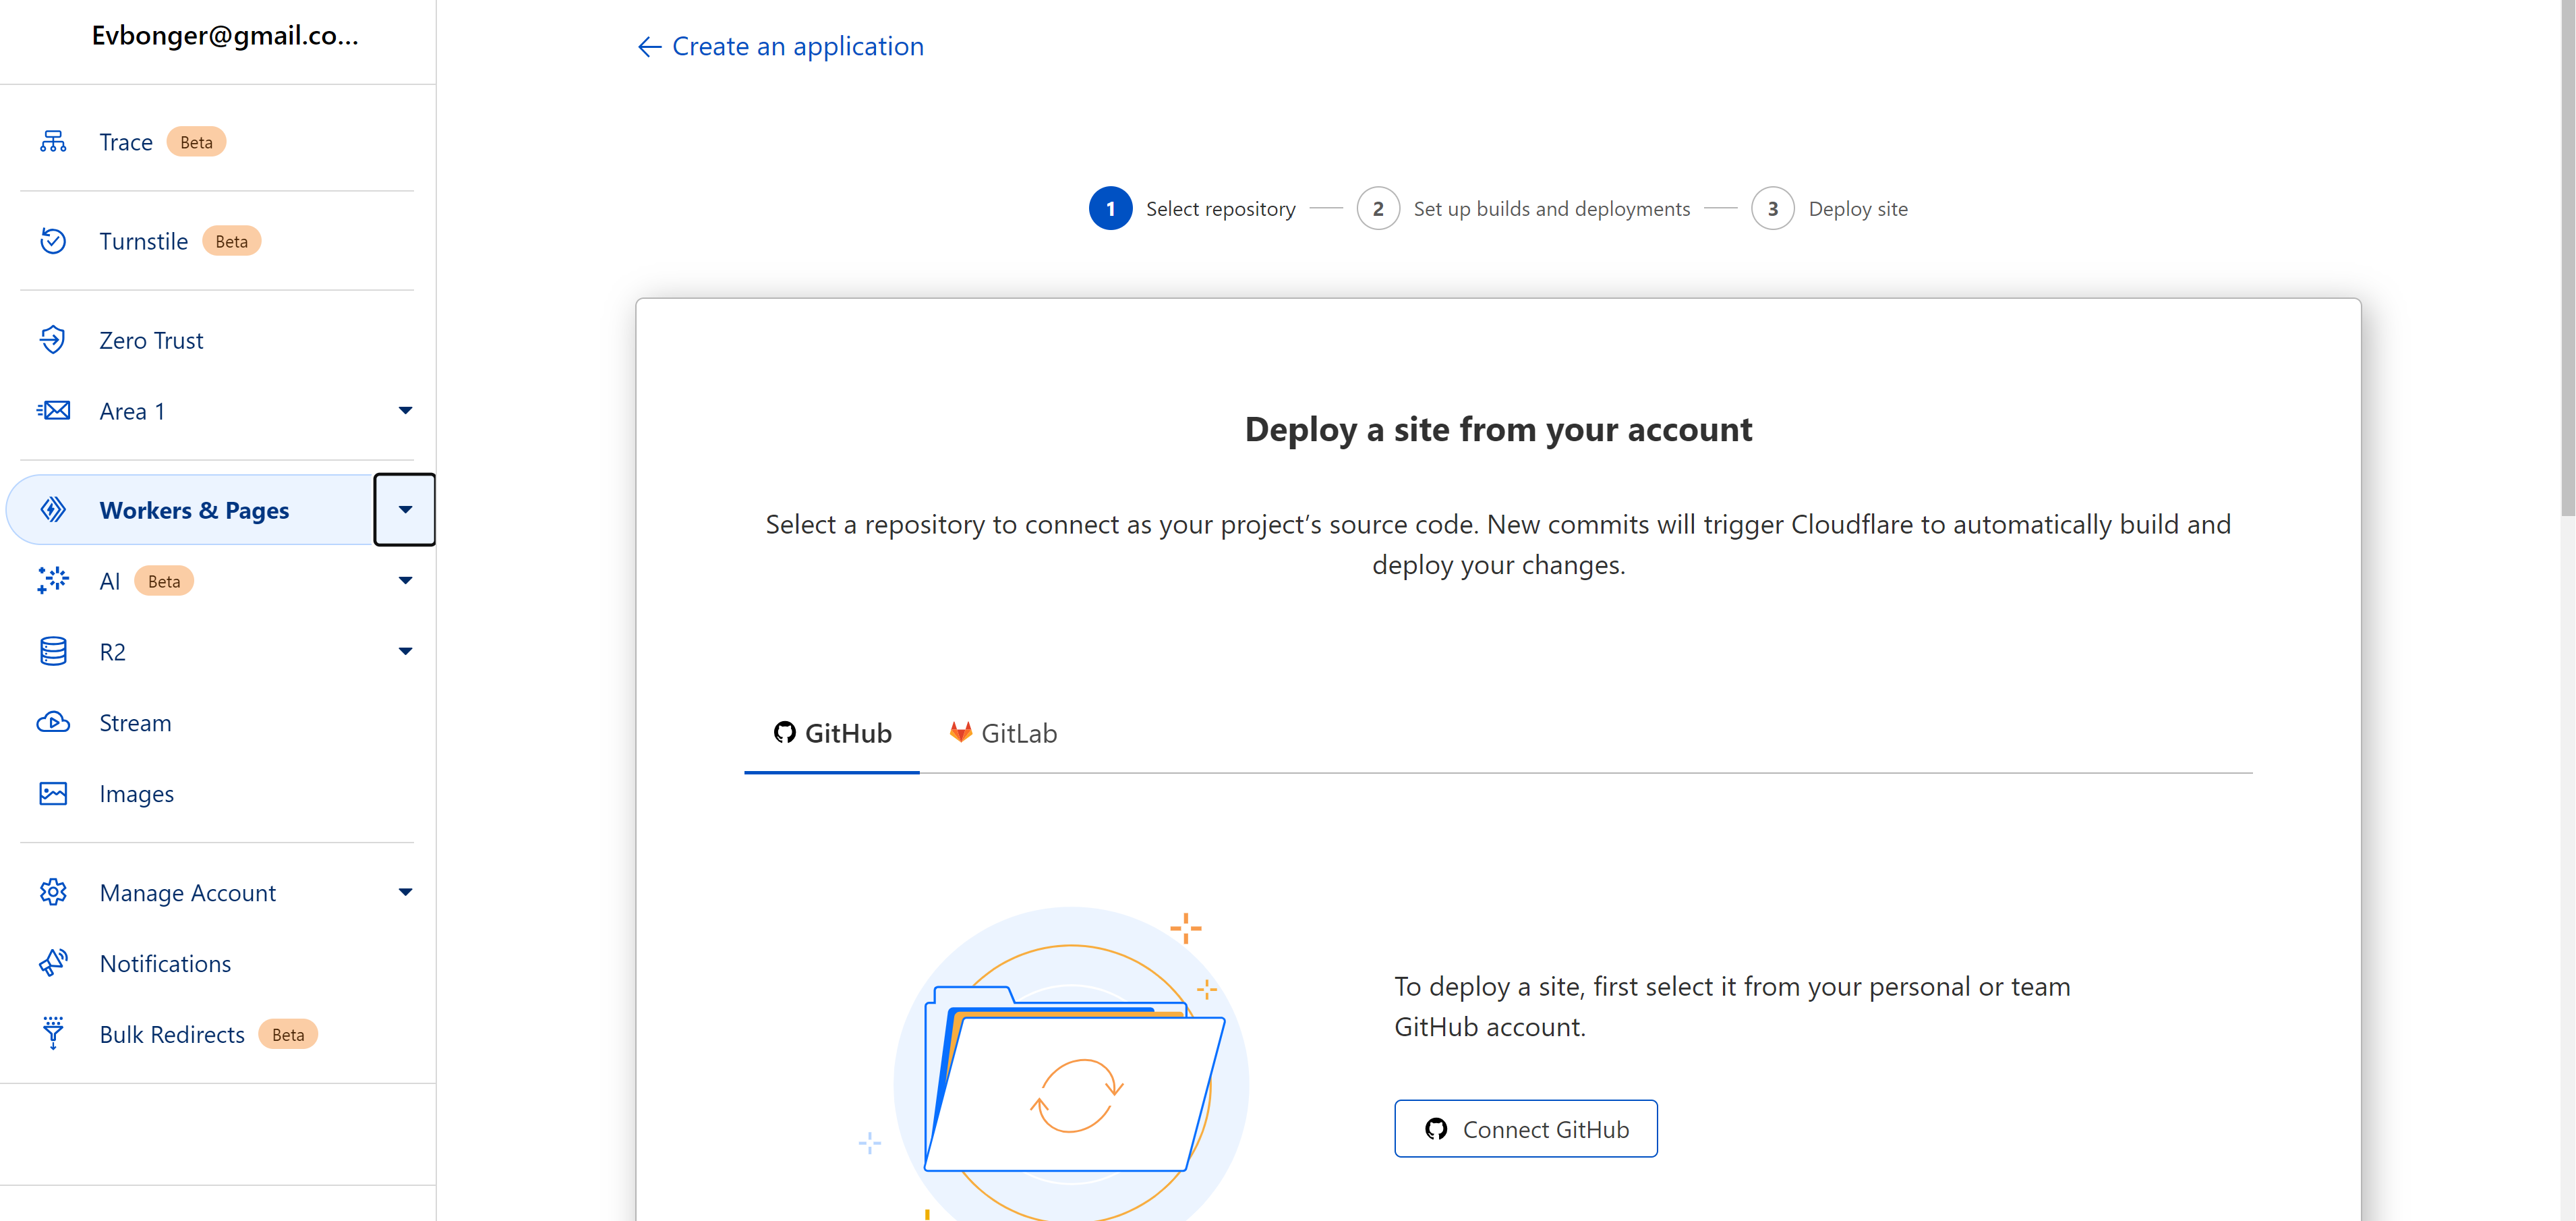
Task: Click the Images picture icon
Action: tap(53, 793)
